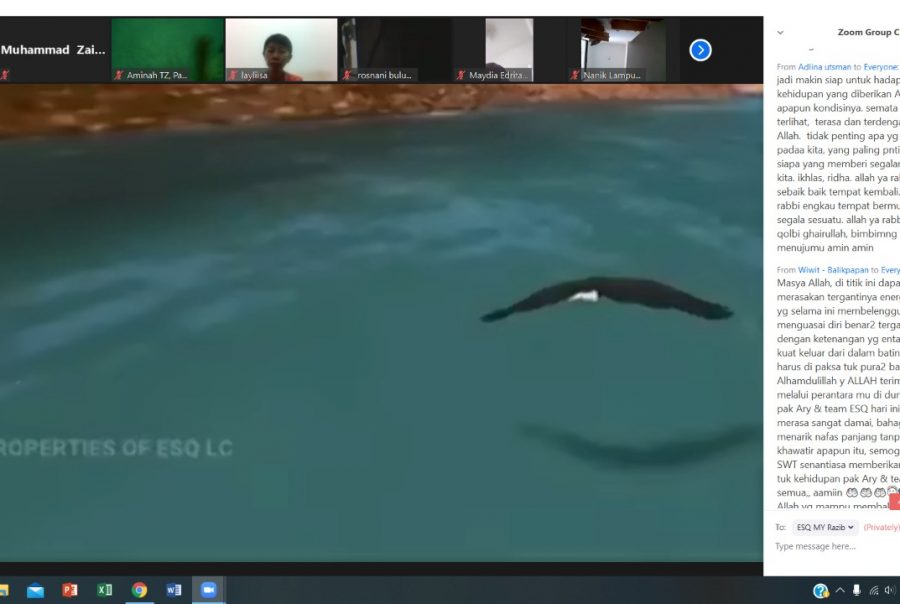This screenshot has height=604, width=900.
Task: Select layliisa's video thumbnail
Action: coord(281,50)
